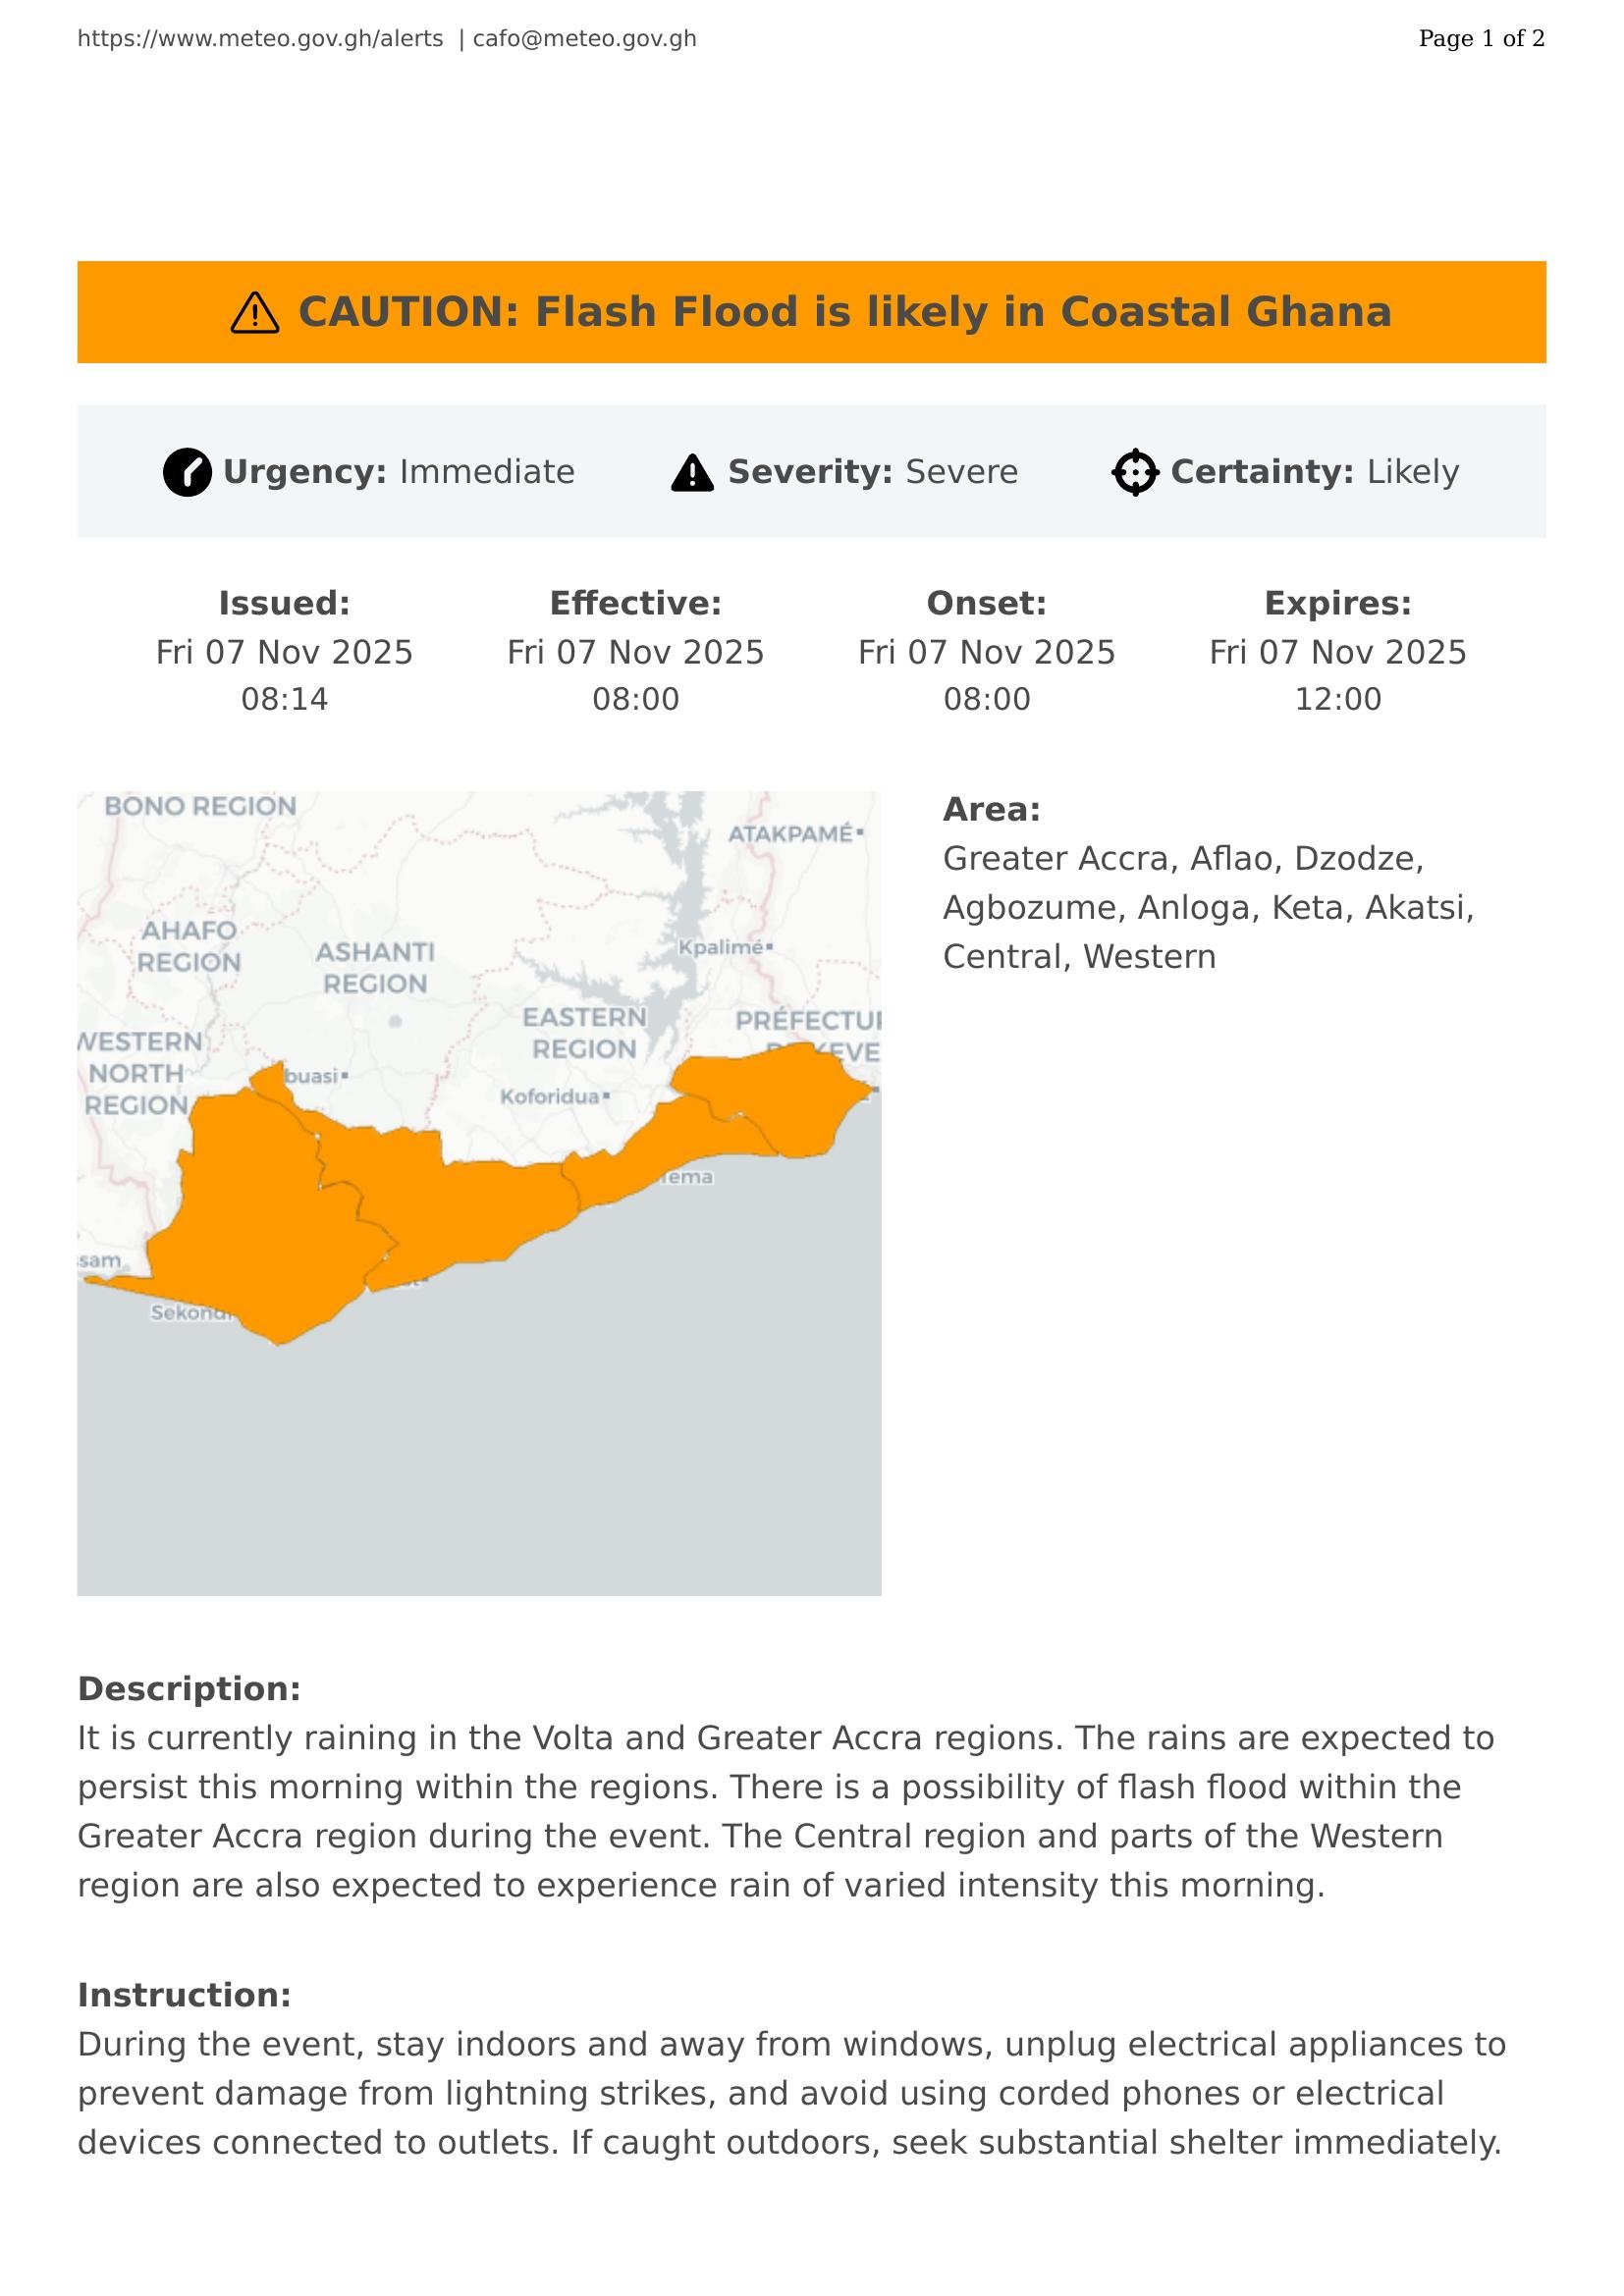This screenshot has width=1624, height=2296.
Task: Click the Certainty crosshair icon
Action: point(1135,472)
